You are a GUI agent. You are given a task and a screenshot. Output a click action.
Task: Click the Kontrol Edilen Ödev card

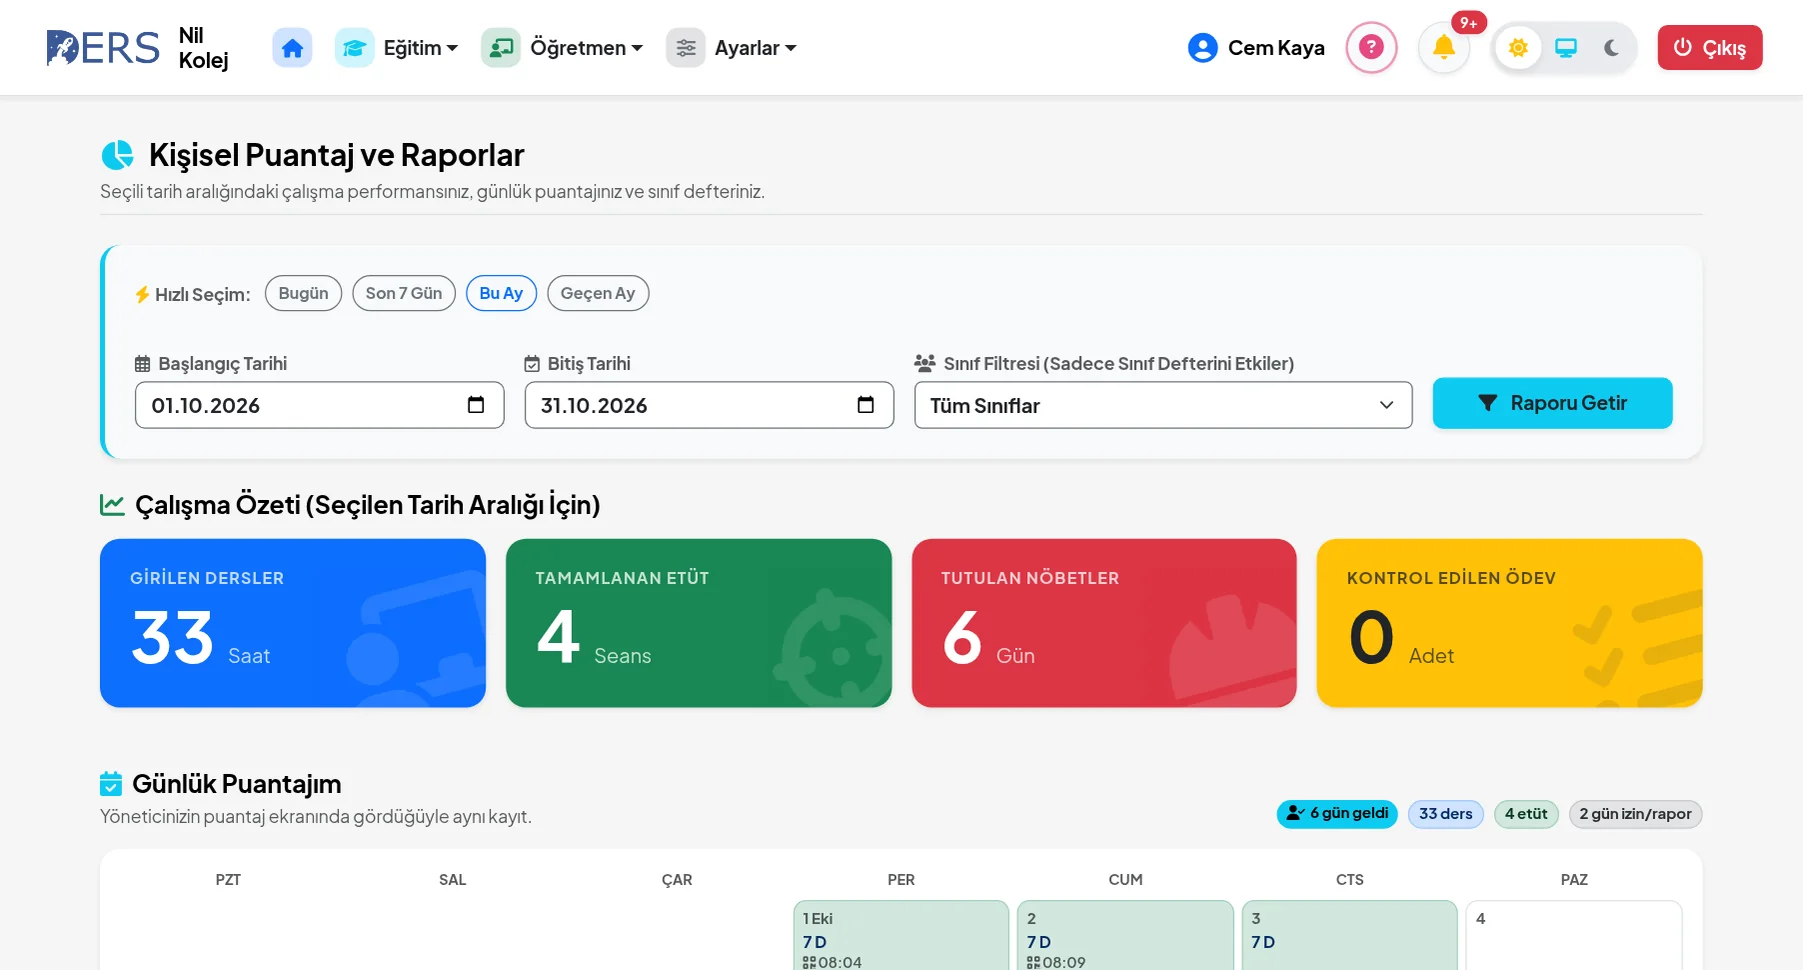click(1510, 623)
